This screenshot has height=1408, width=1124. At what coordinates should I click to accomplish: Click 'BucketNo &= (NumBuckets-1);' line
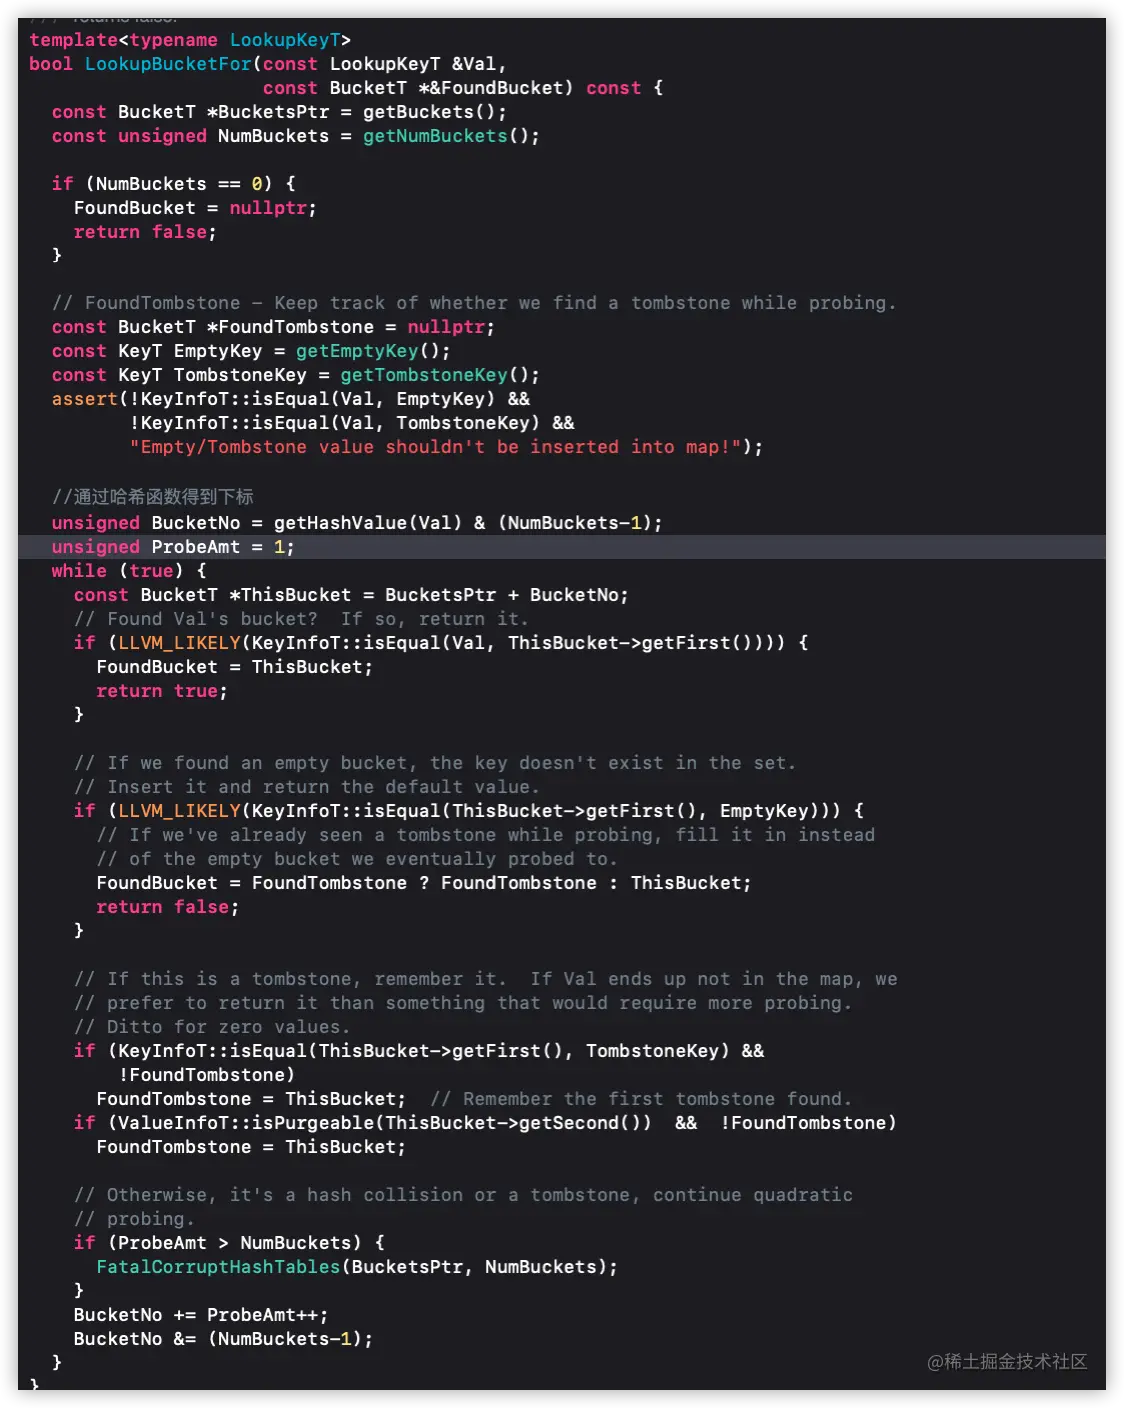point(223,1339)
